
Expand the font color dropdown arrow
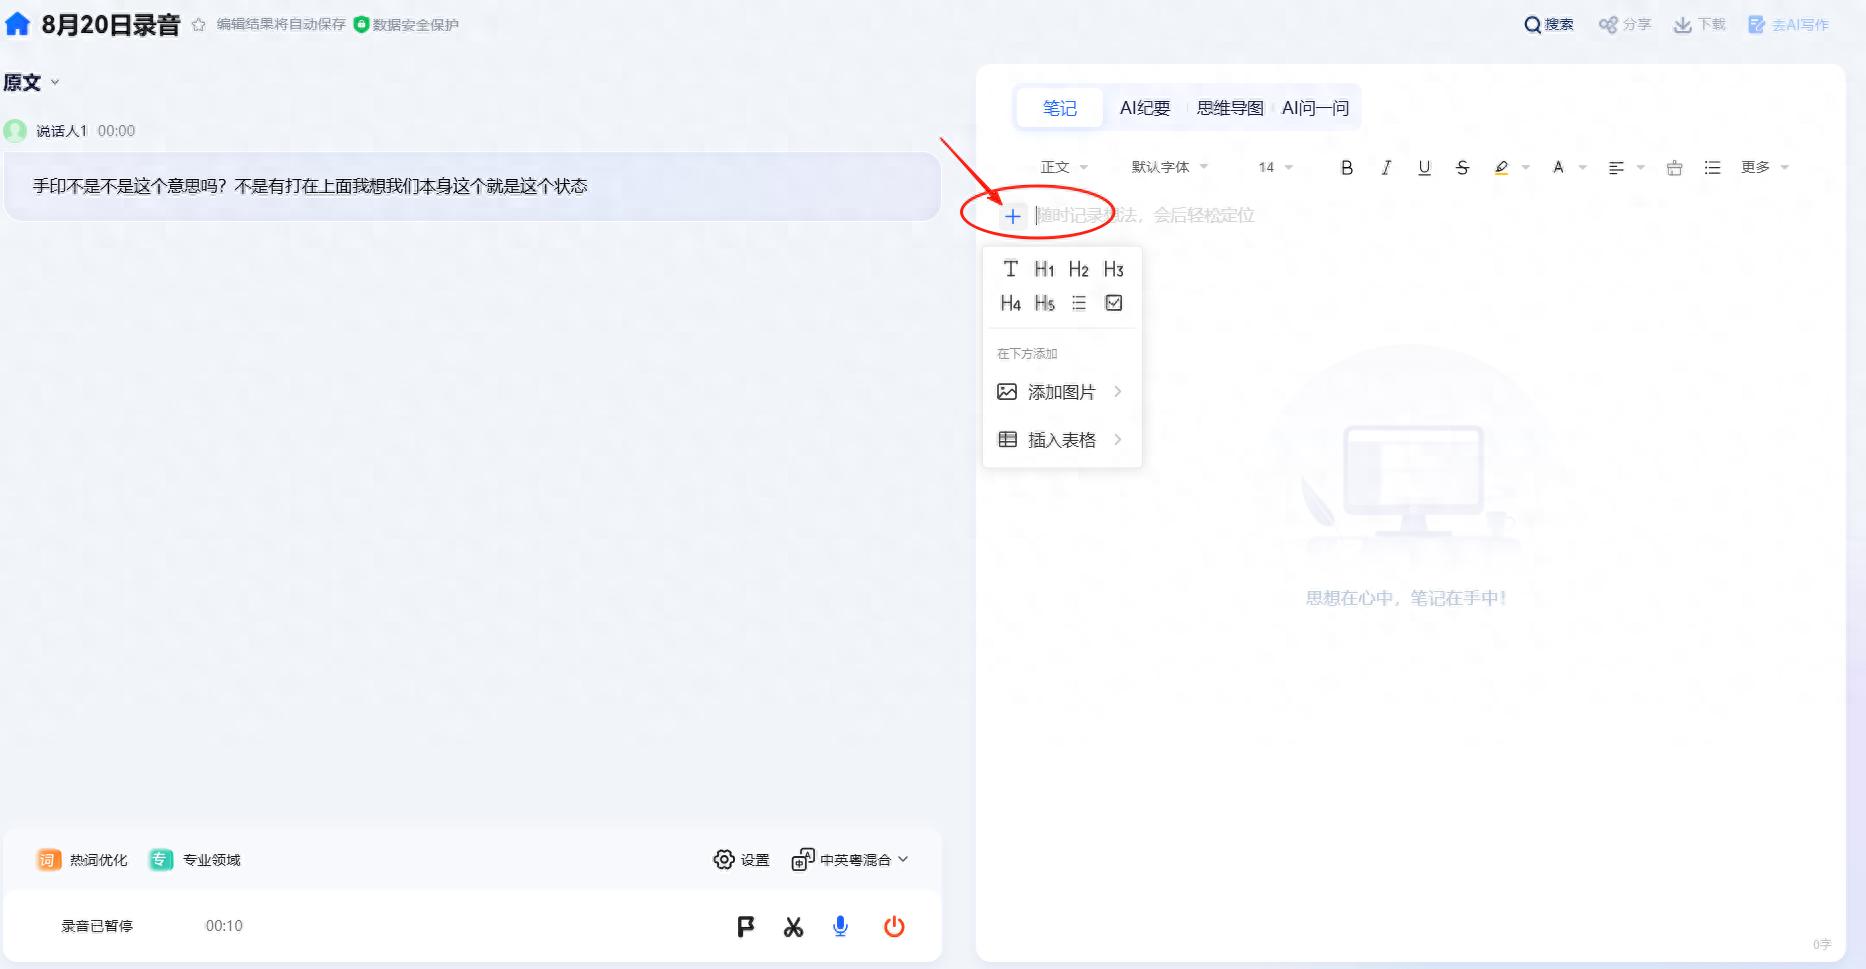[x=1582, y=168]
